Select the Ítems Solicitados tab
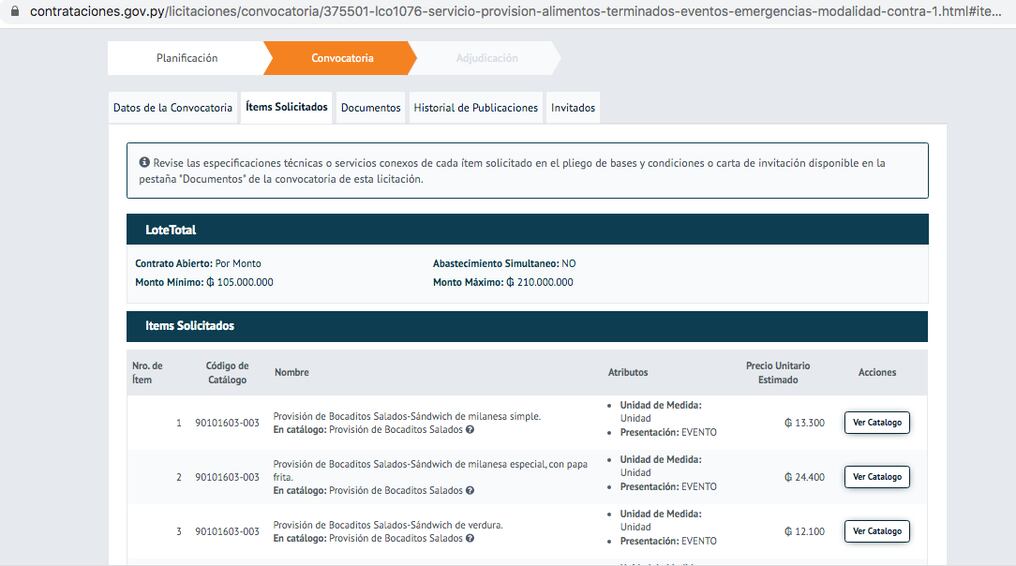This screenshot has width=1016, height=566. click(x=286, y=107)
